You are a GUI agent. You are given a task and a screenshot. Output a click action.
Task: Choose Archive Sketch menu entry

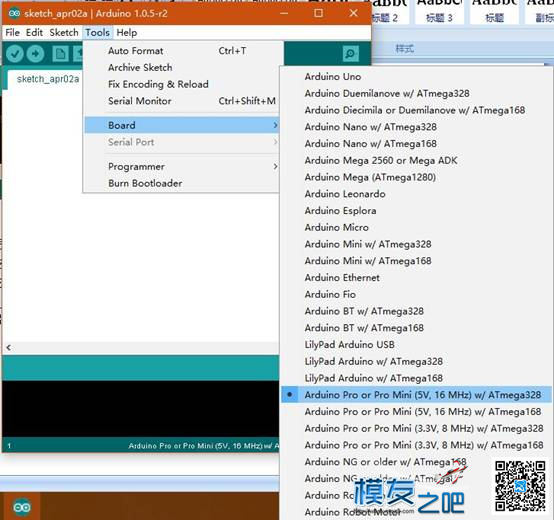183,67
